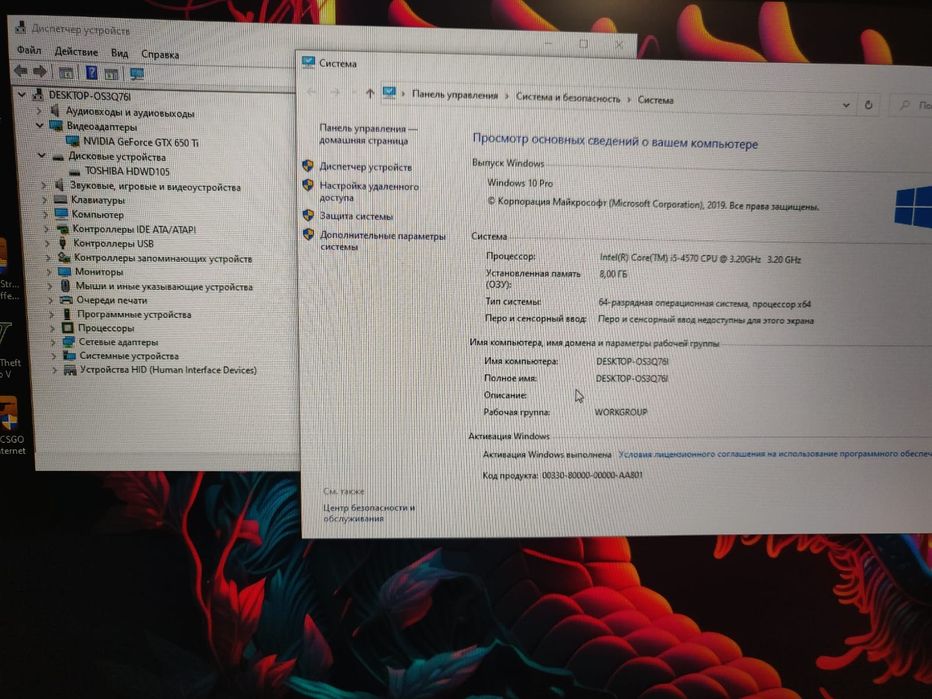Expand the Мониторы node
The image size is (932, 699).
pos(49,272)
